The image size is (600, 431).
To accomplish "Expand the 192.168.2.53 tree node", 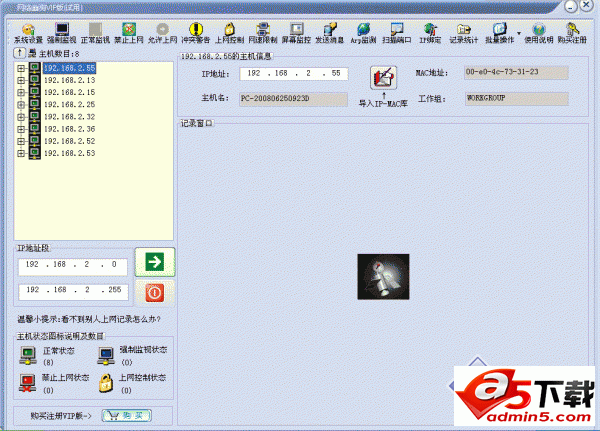I will tap(21, 153).
